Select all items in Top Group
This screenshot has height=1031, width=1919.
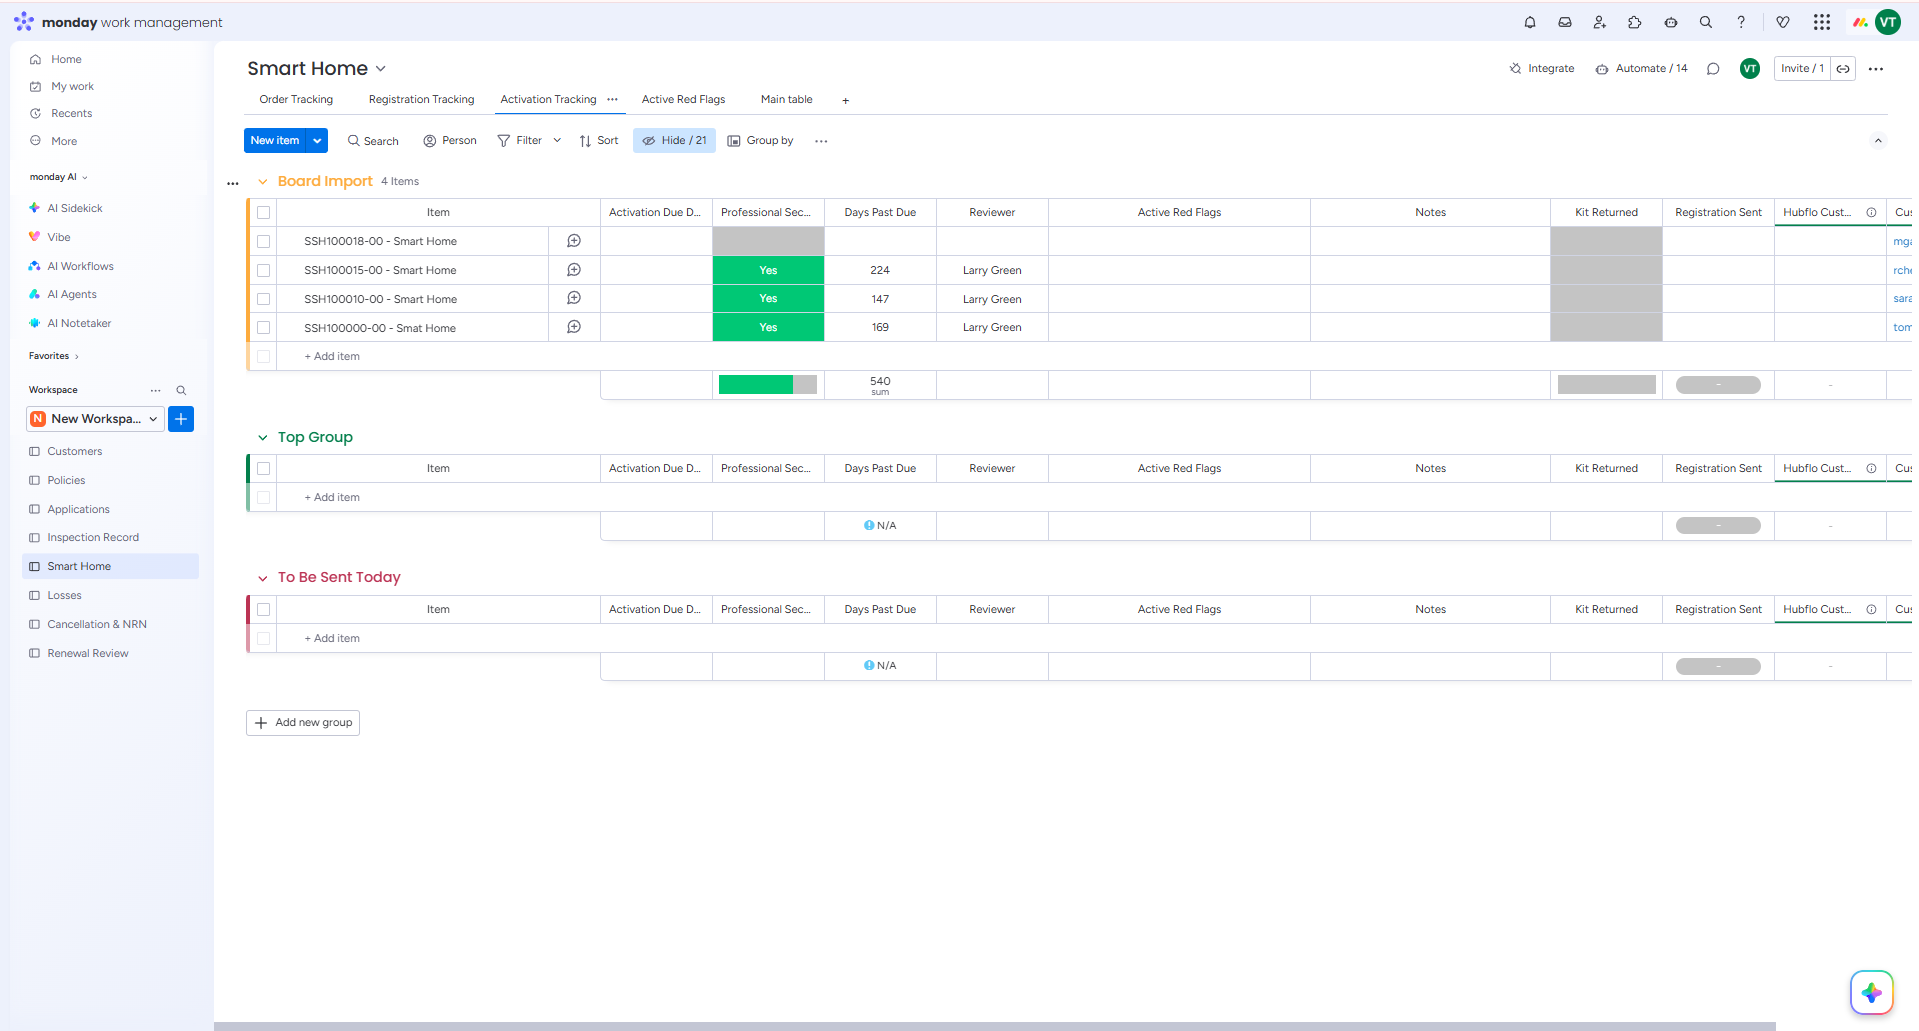pyautogui.click(x=264, y=468)
